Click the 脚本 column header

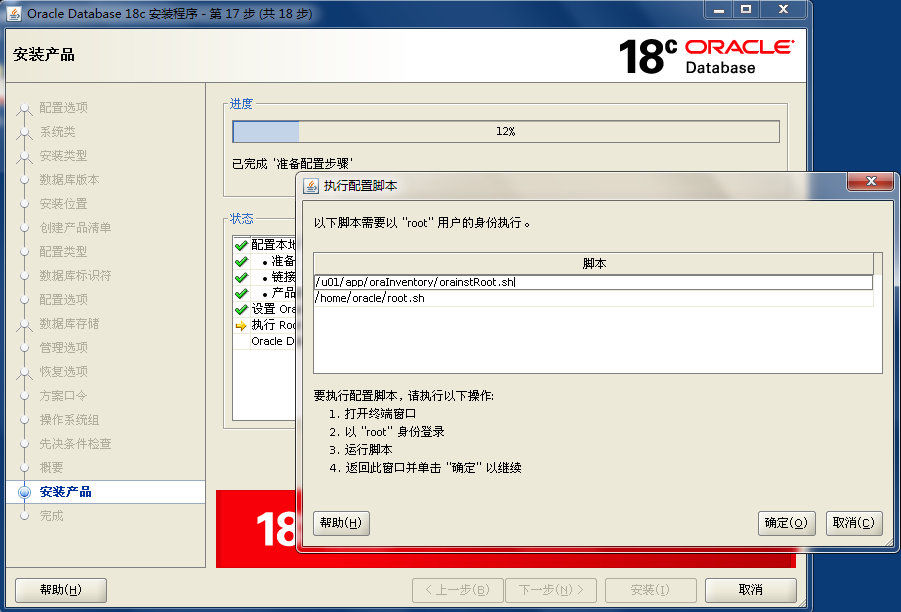[x=594, y=264]
